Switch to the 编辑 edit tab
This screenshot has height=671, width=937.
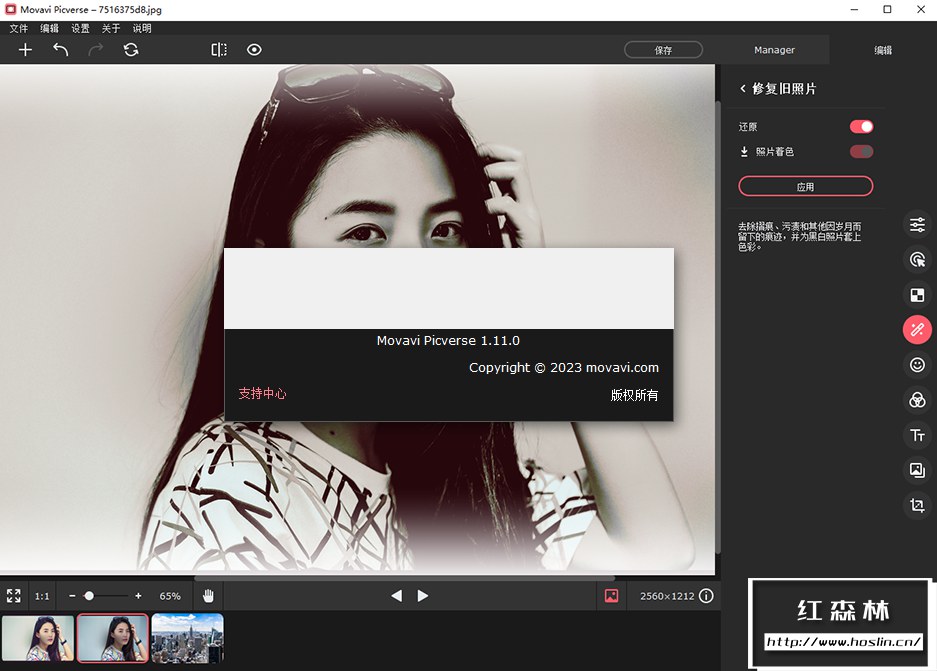[x=883, y=50]
